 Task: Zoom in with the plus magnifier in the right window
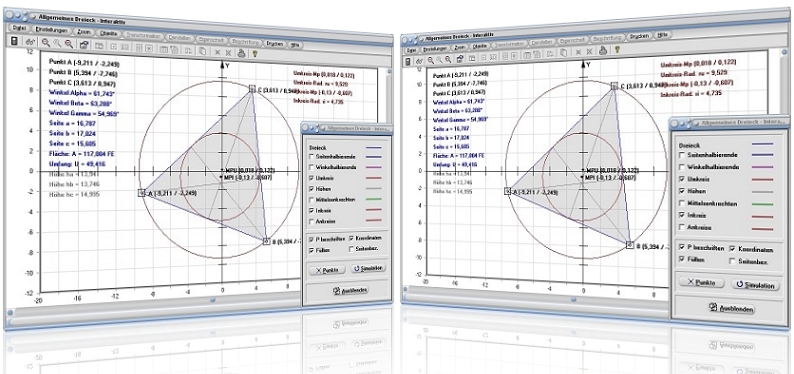[431, 60]
